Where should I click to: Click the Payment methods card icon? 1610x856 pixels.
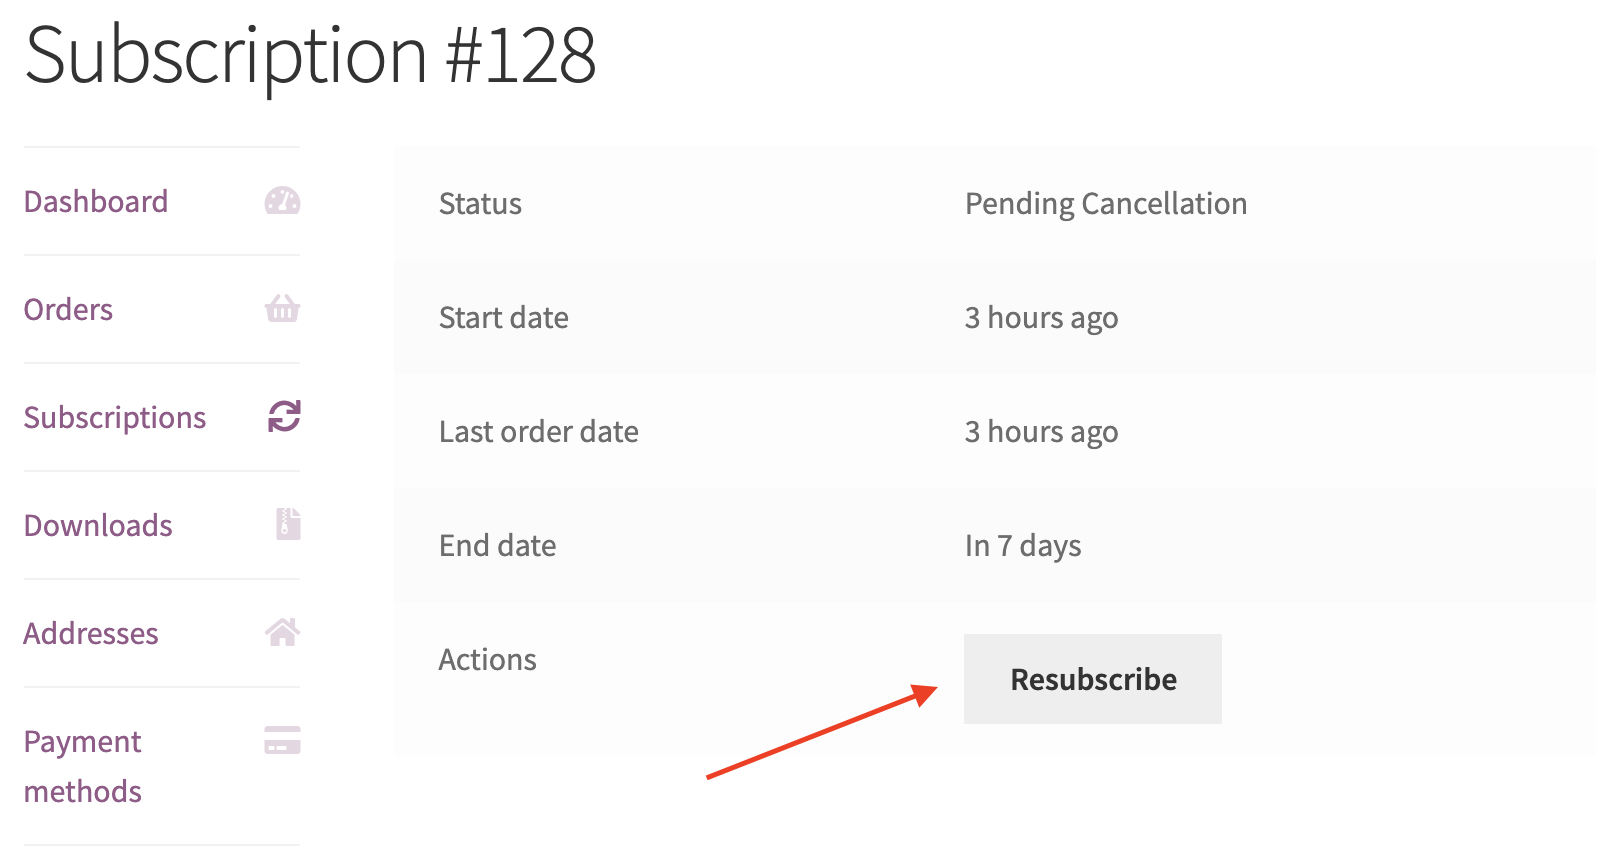tap(282, 740)
